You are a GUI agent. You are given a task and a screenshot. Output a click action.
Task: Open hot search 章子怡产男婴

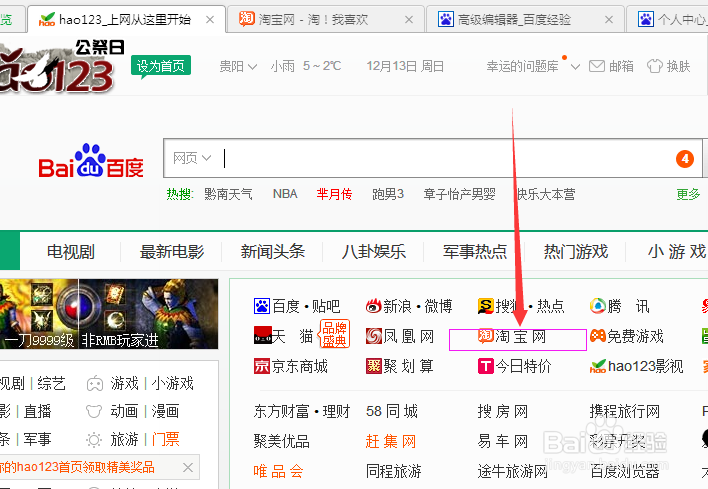coord(459,194)
